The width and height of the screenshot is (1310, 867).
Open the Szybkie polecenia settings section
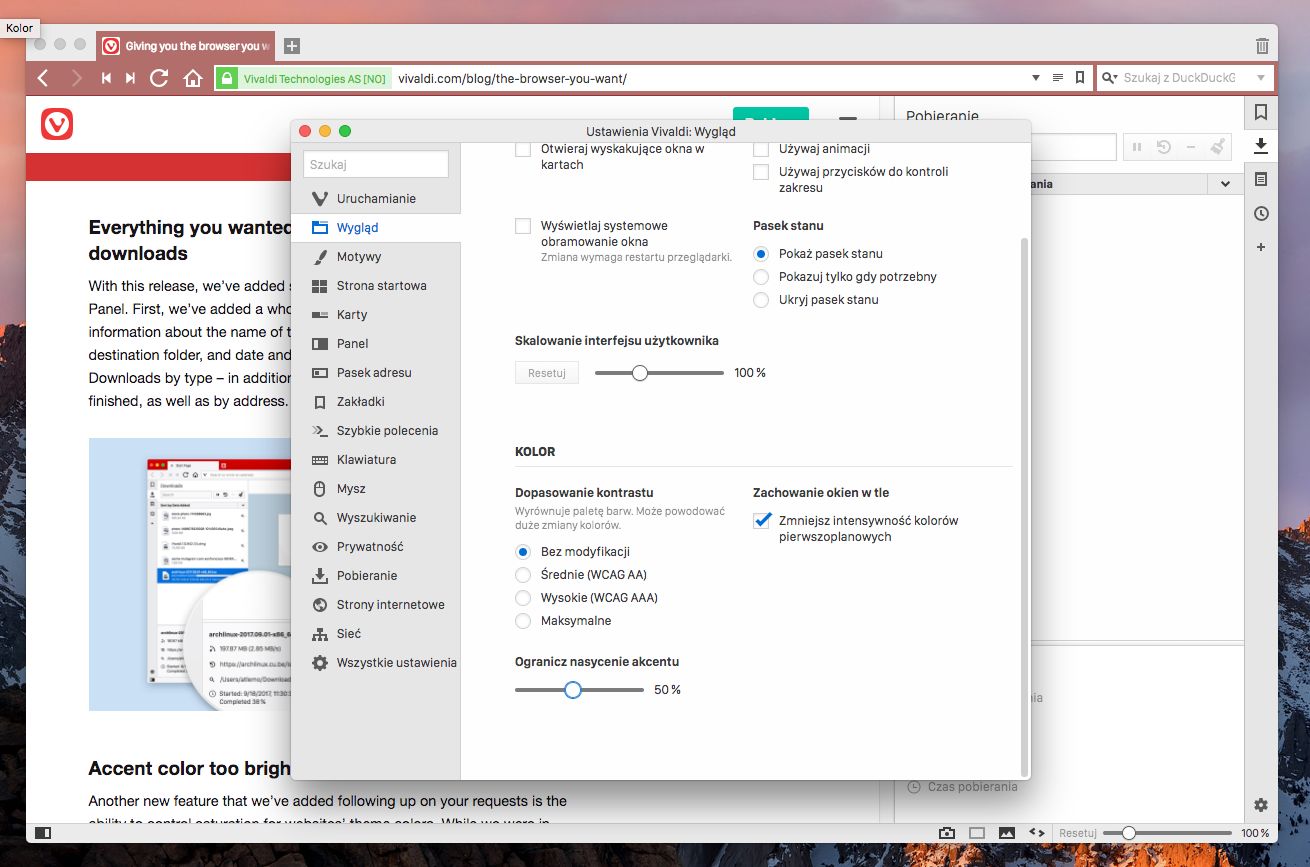376,431
